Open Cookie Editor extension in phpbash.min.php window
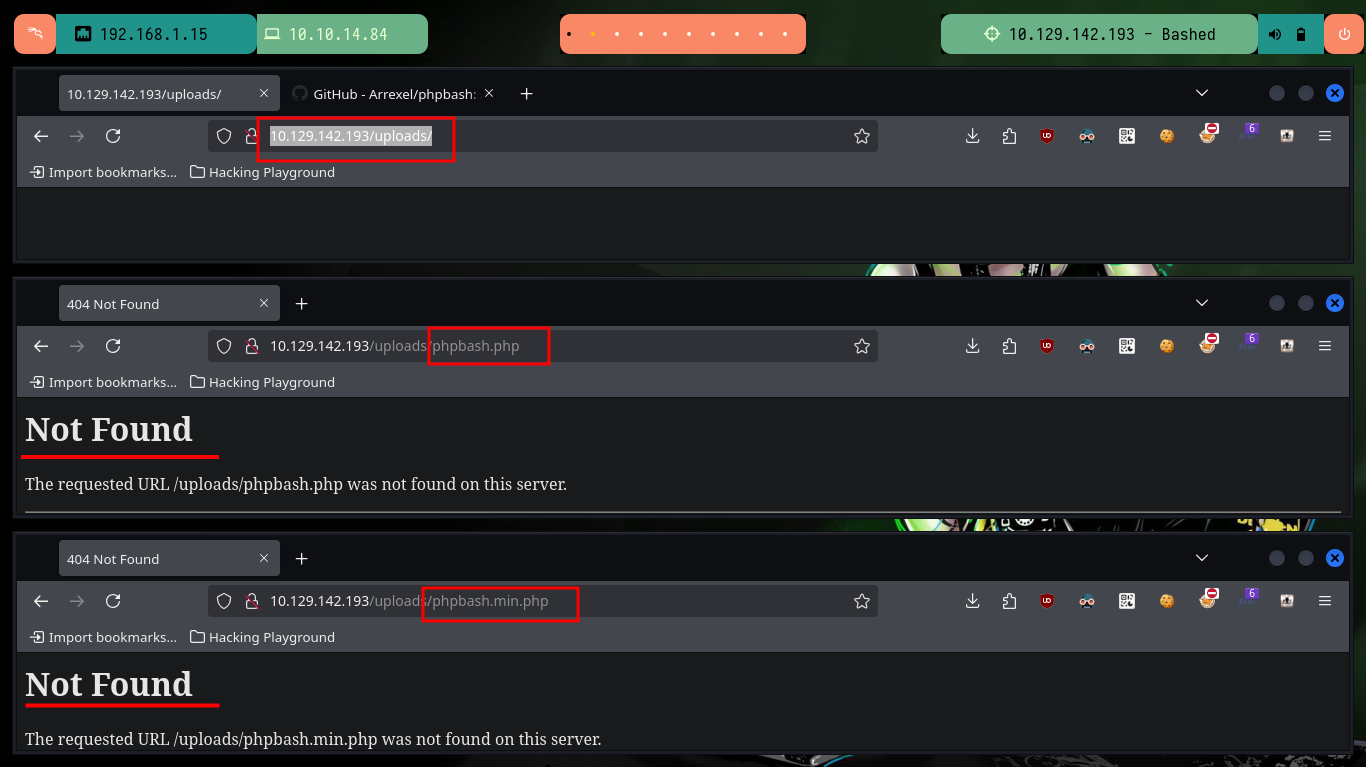The image size is (1366, 767). (x=1167, y=601)
